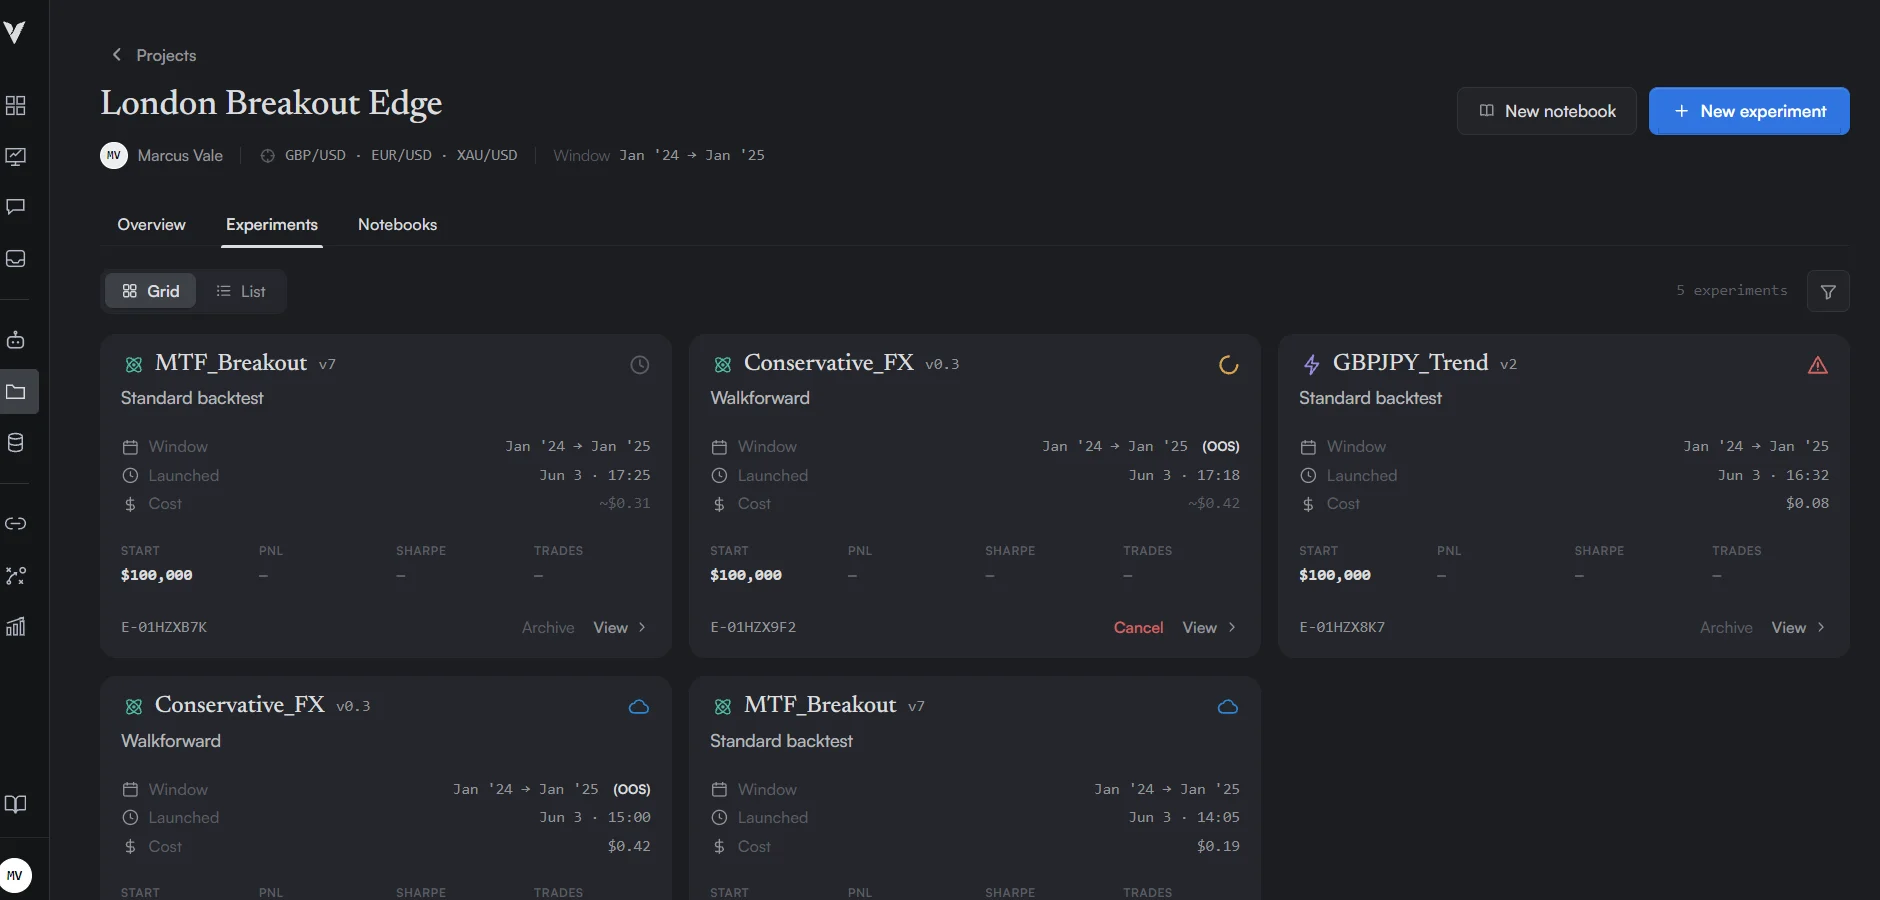Open the bot icon in sidebar

[x=16, y=340]
